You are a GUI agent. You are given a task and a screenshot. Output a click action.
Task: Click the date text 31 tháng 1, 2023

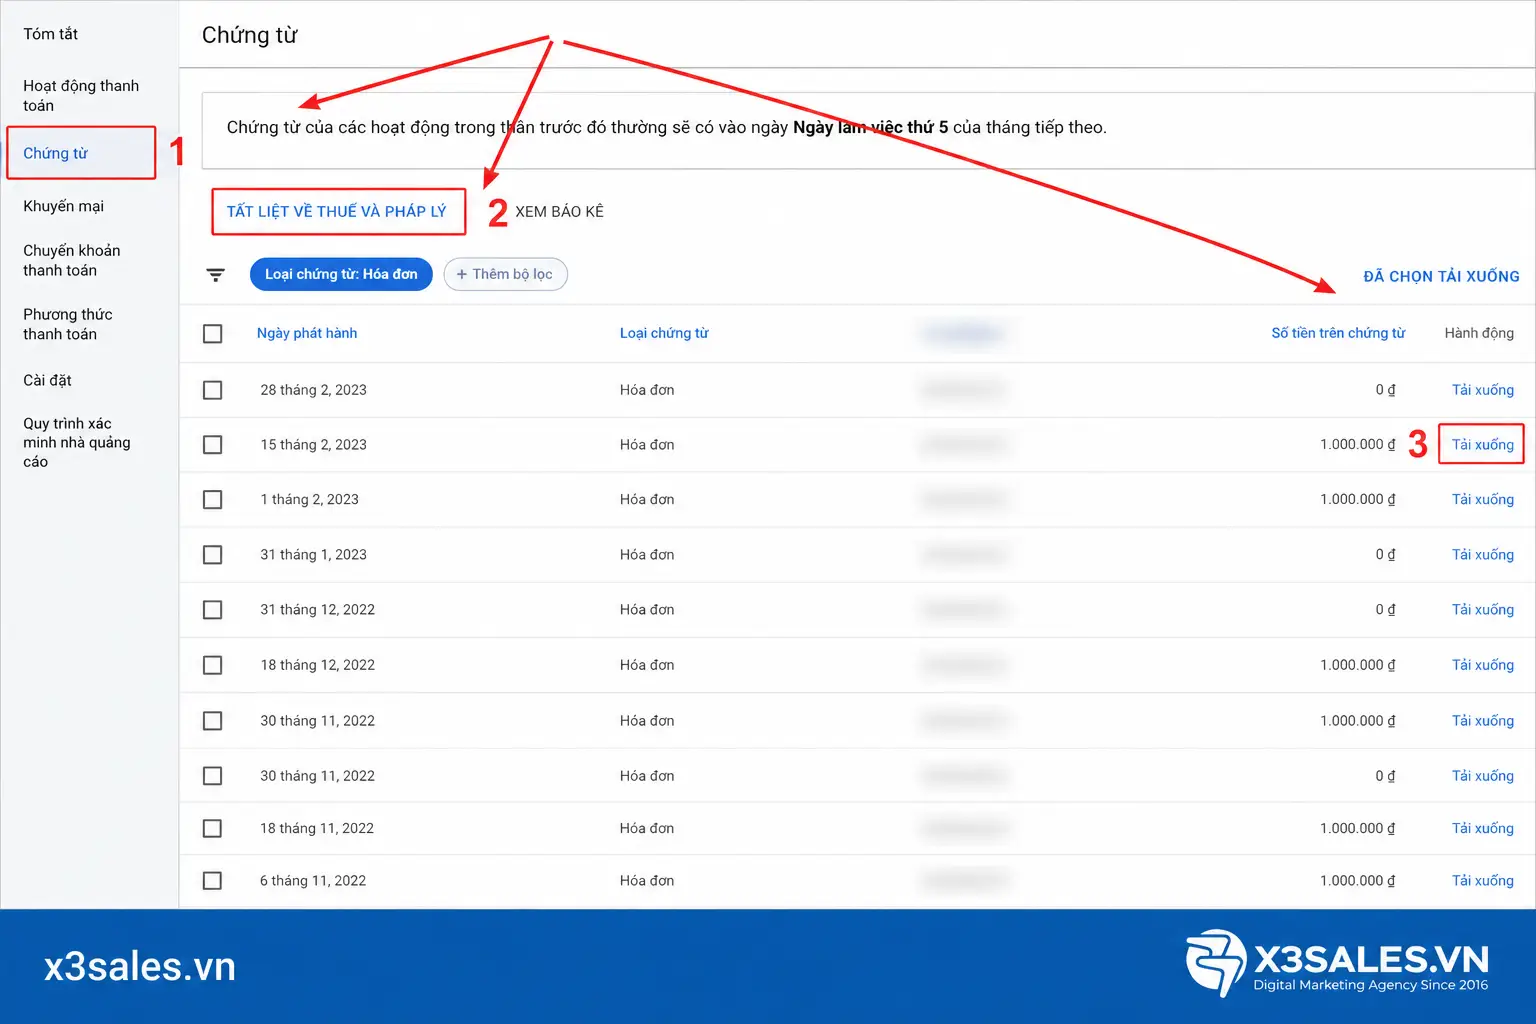[x=314, y=555]
